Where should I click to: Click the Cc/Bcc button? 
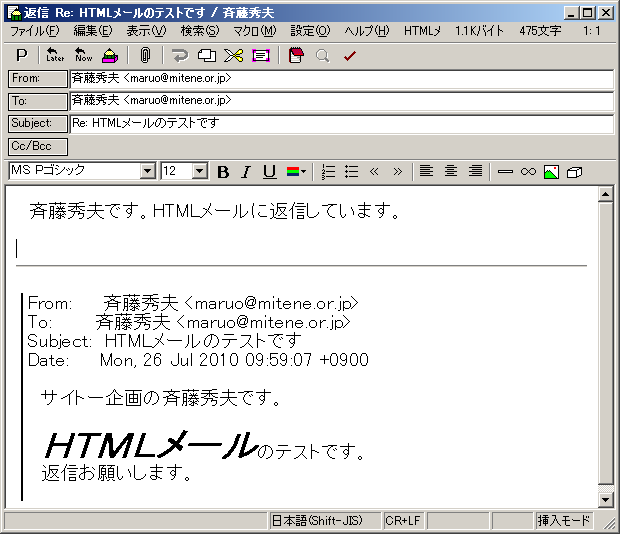pos(38,147)
